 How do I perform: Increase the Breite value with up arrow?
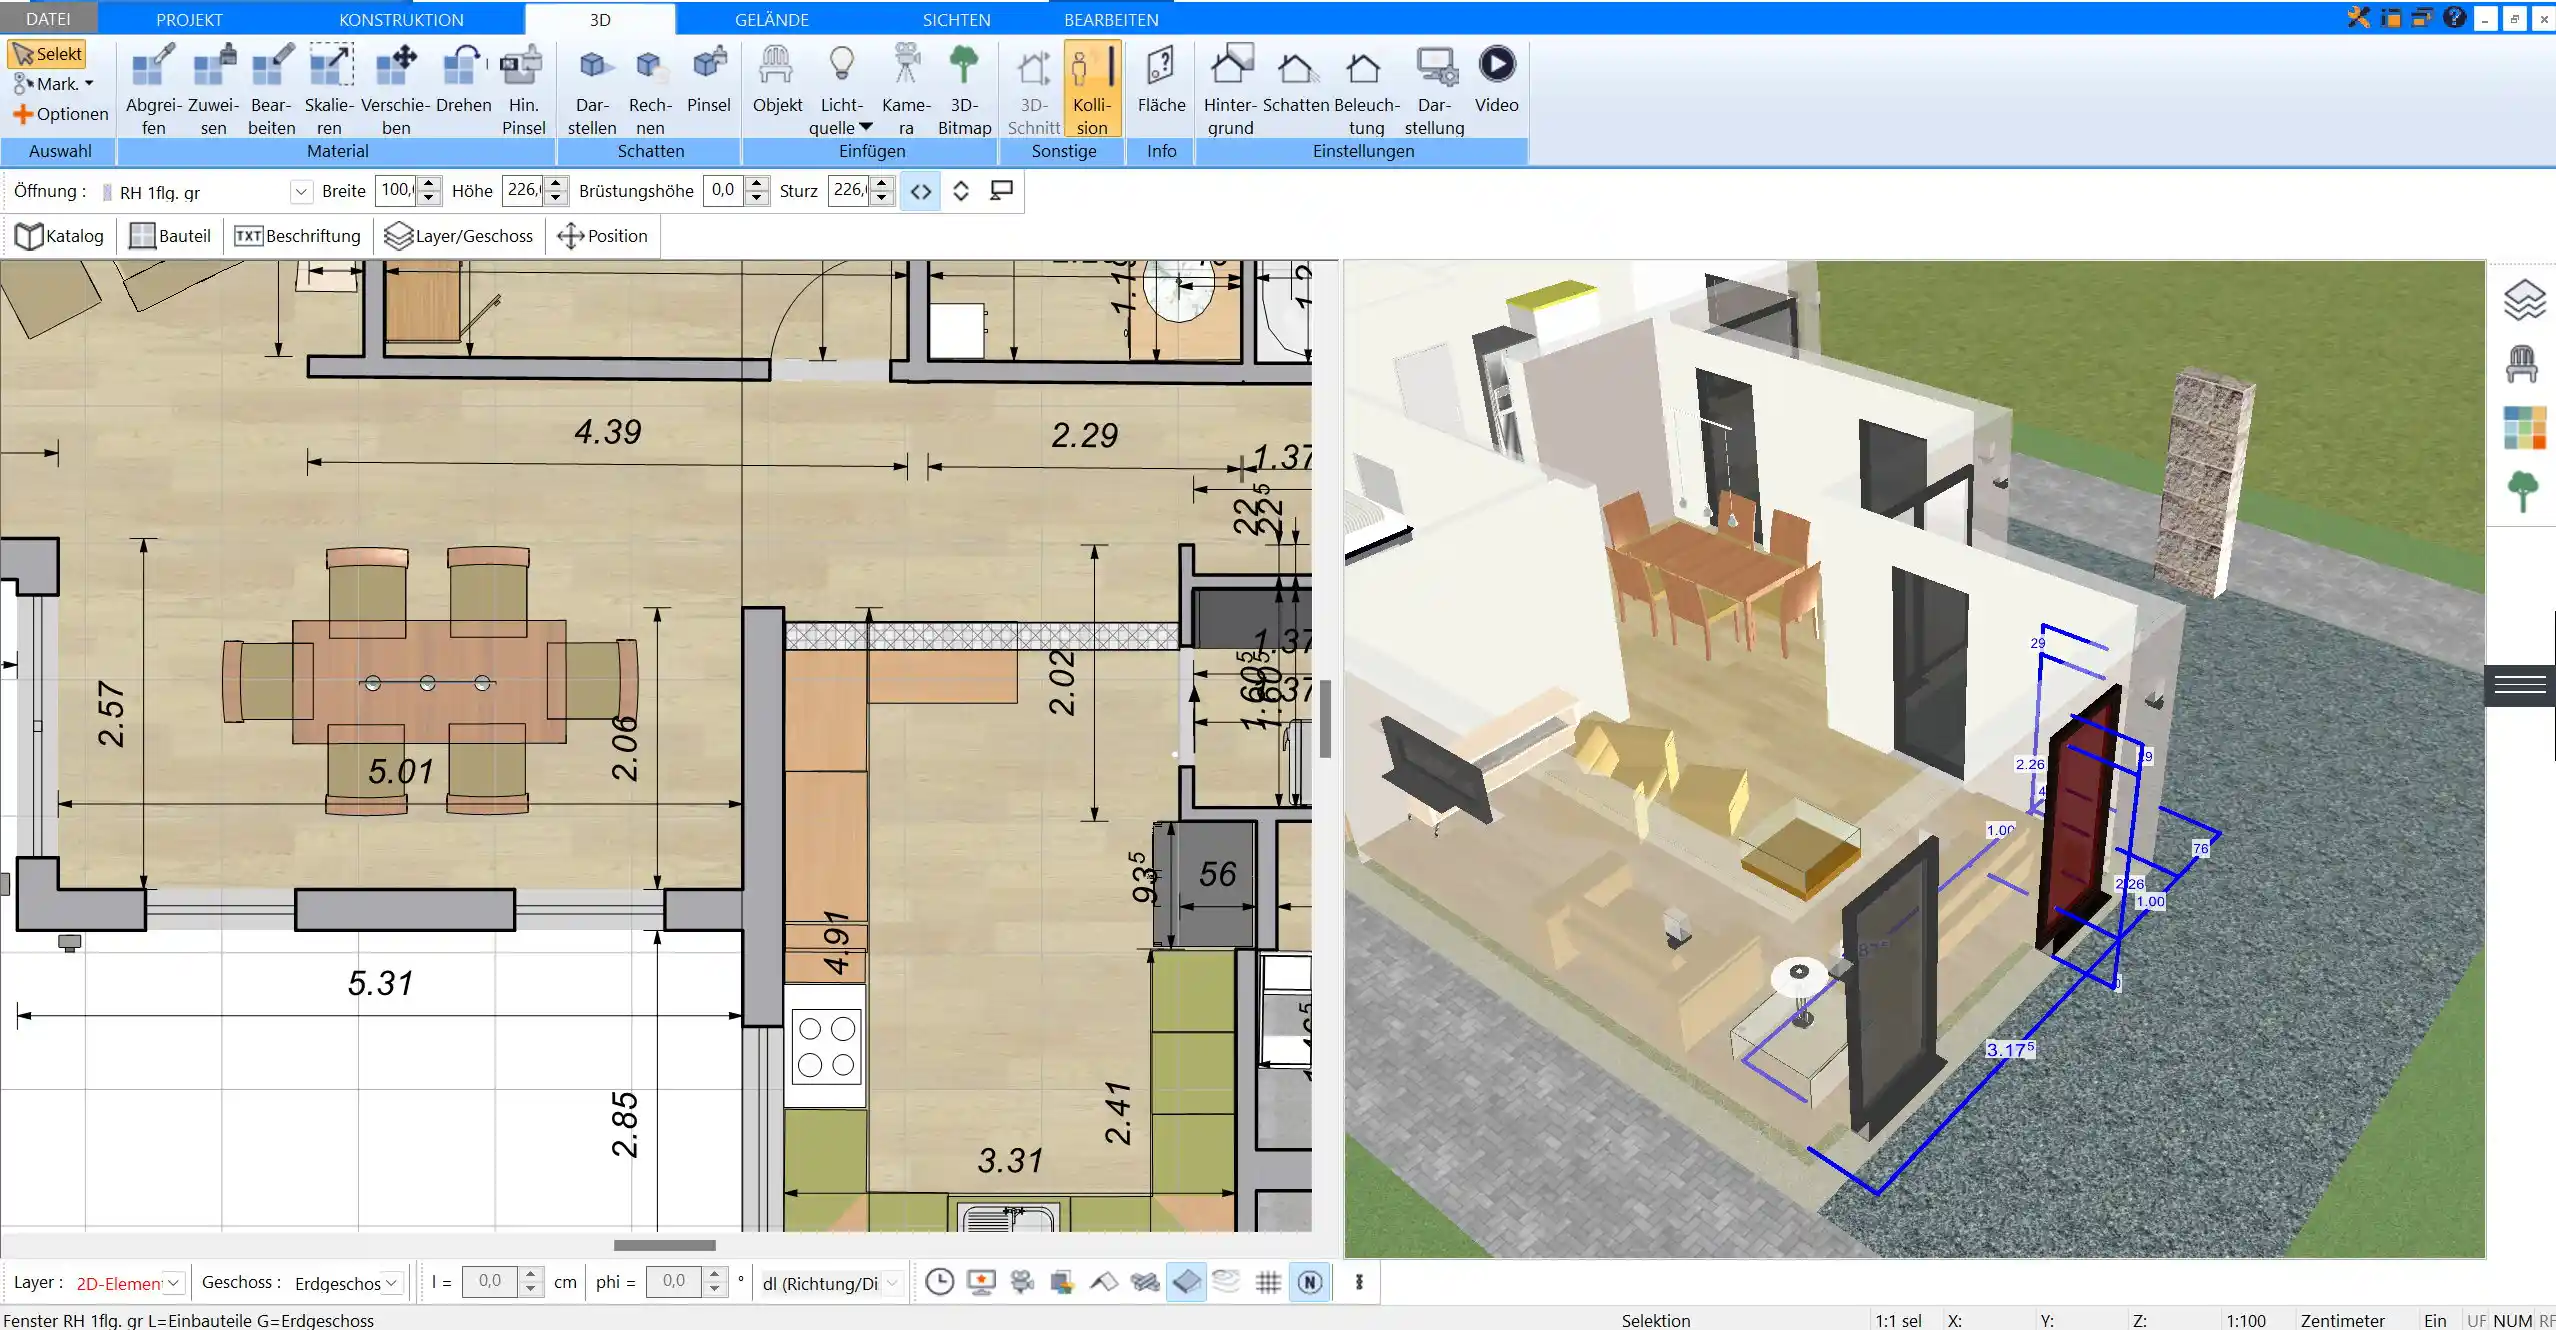point(429,183)
